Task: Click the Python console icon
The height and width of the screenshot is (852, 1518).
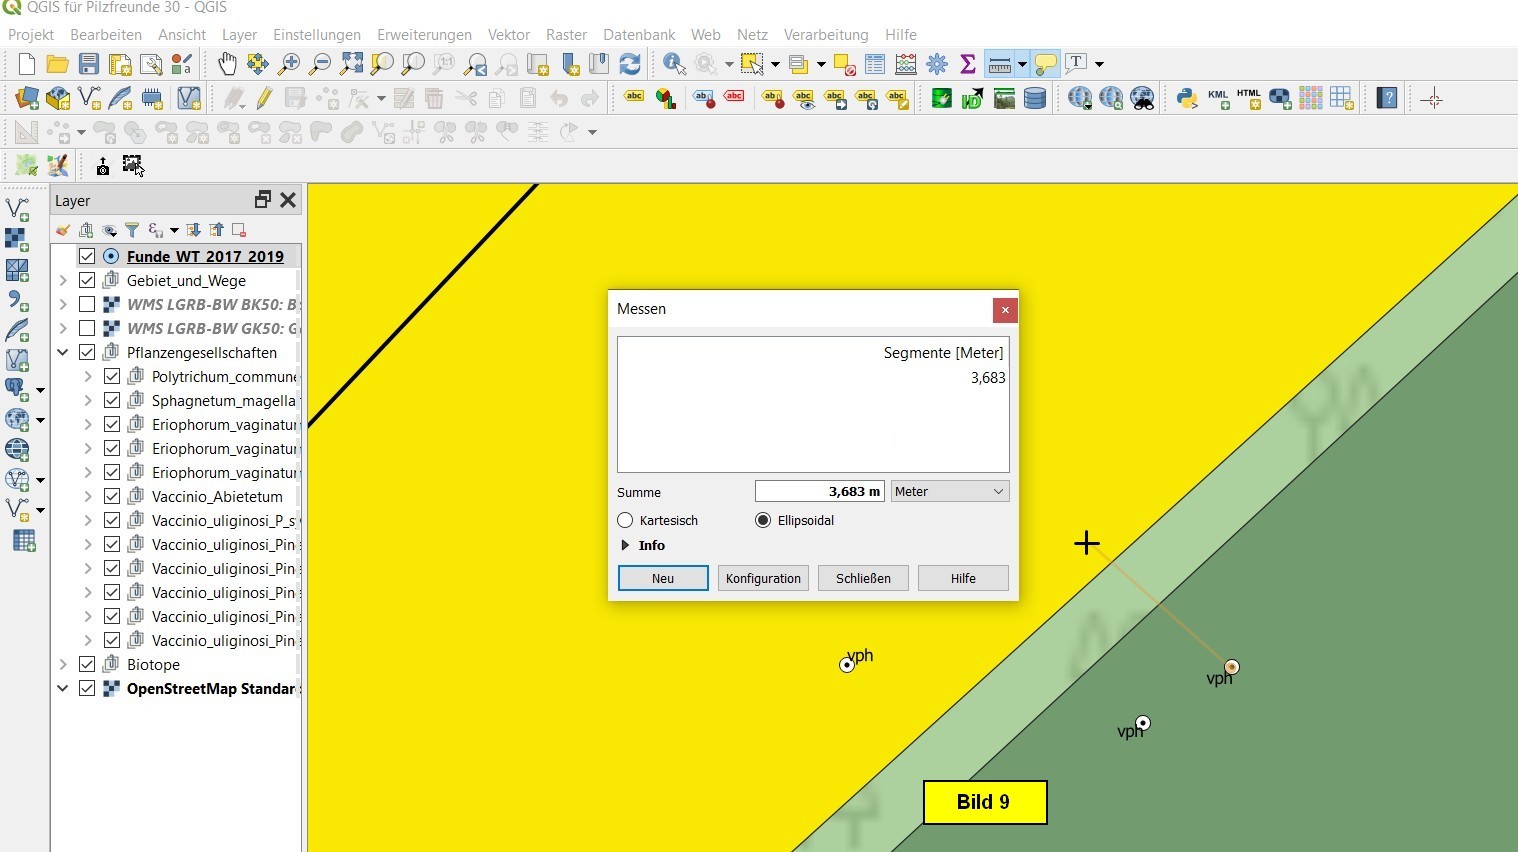Action: pos(1187,98)
